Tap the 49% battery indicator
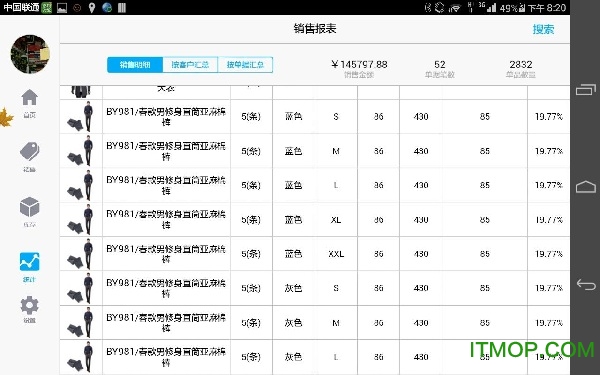Screen dimensions: 600x375 click(512, 8)
